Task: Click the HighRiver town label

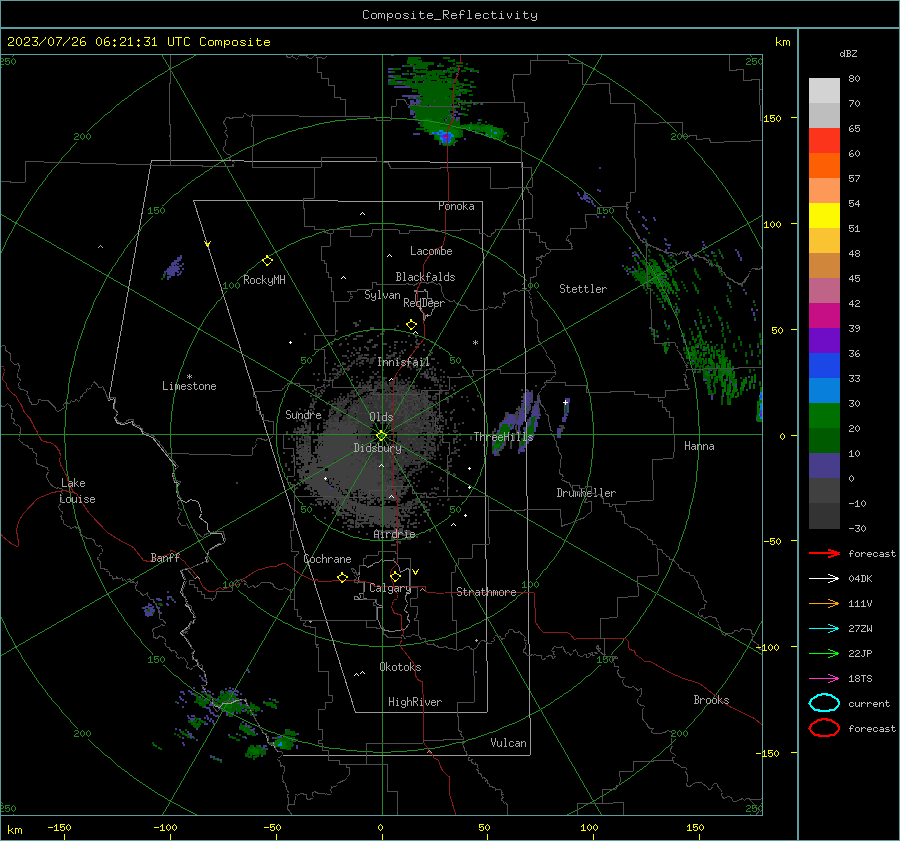Action: click(x=415, y=702)
